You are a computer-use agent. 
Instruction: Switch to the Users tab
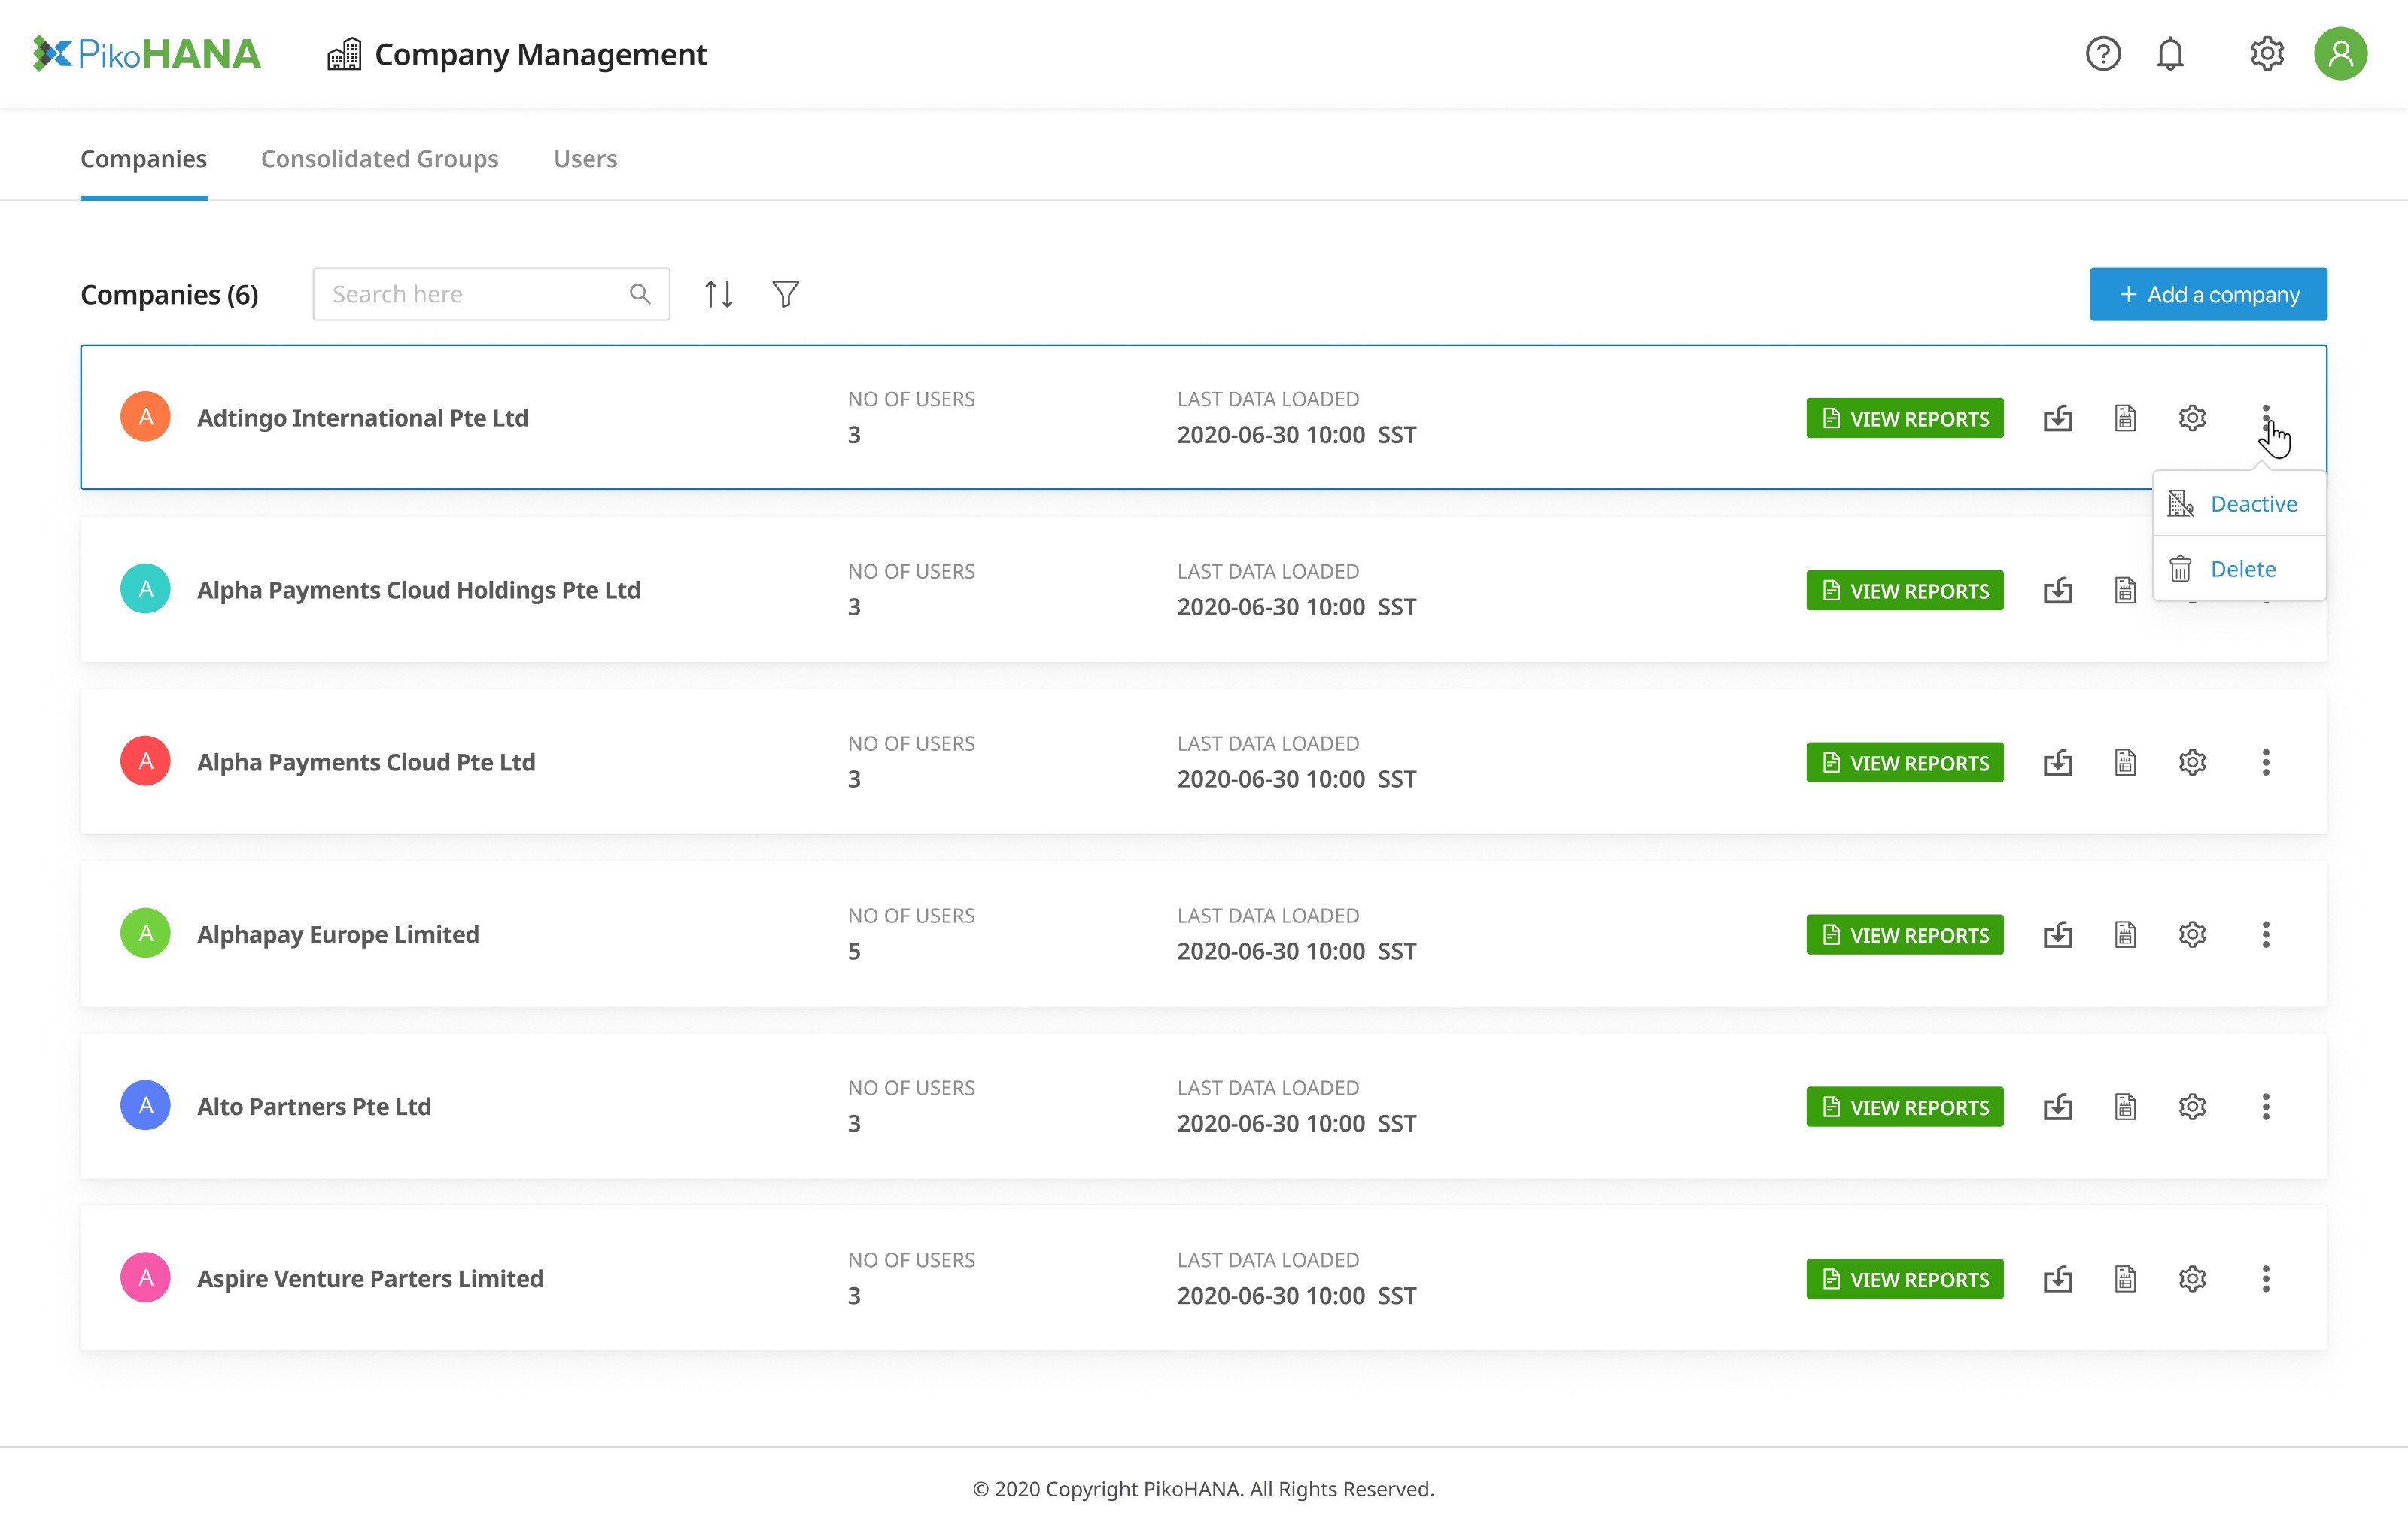(x=585, y=158)
